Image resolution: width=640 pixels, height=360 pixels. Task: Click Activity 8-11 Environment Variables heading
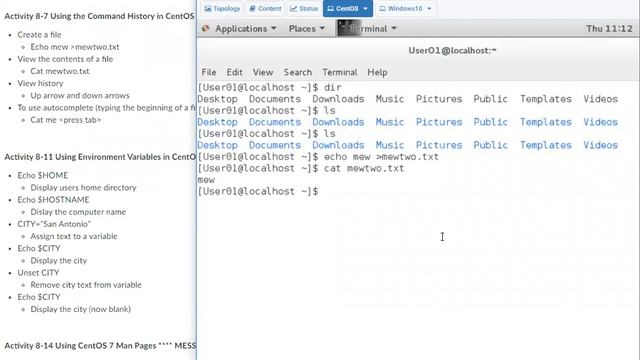(x=100, y=157)
